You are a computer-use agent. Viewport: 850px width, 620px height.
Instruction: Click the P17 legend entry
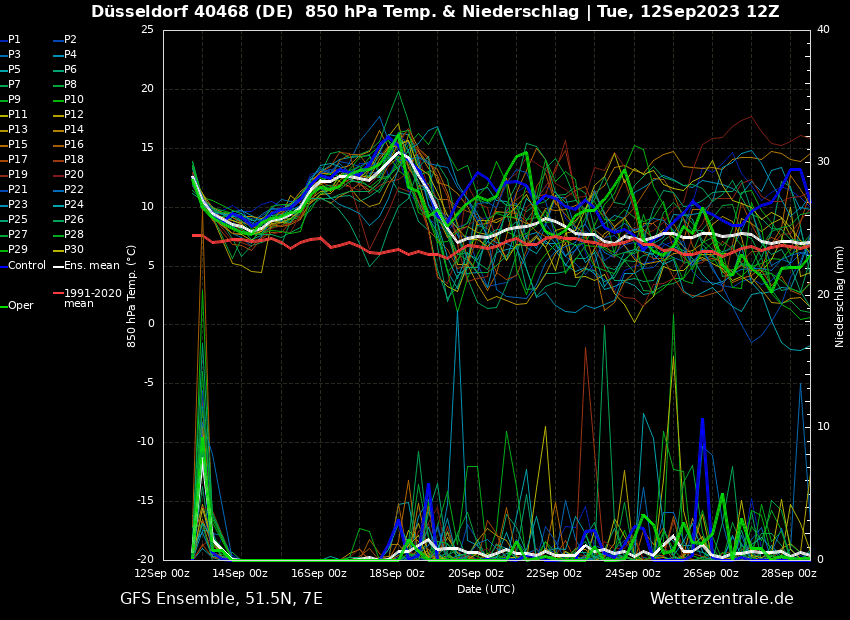coord(18,160)
